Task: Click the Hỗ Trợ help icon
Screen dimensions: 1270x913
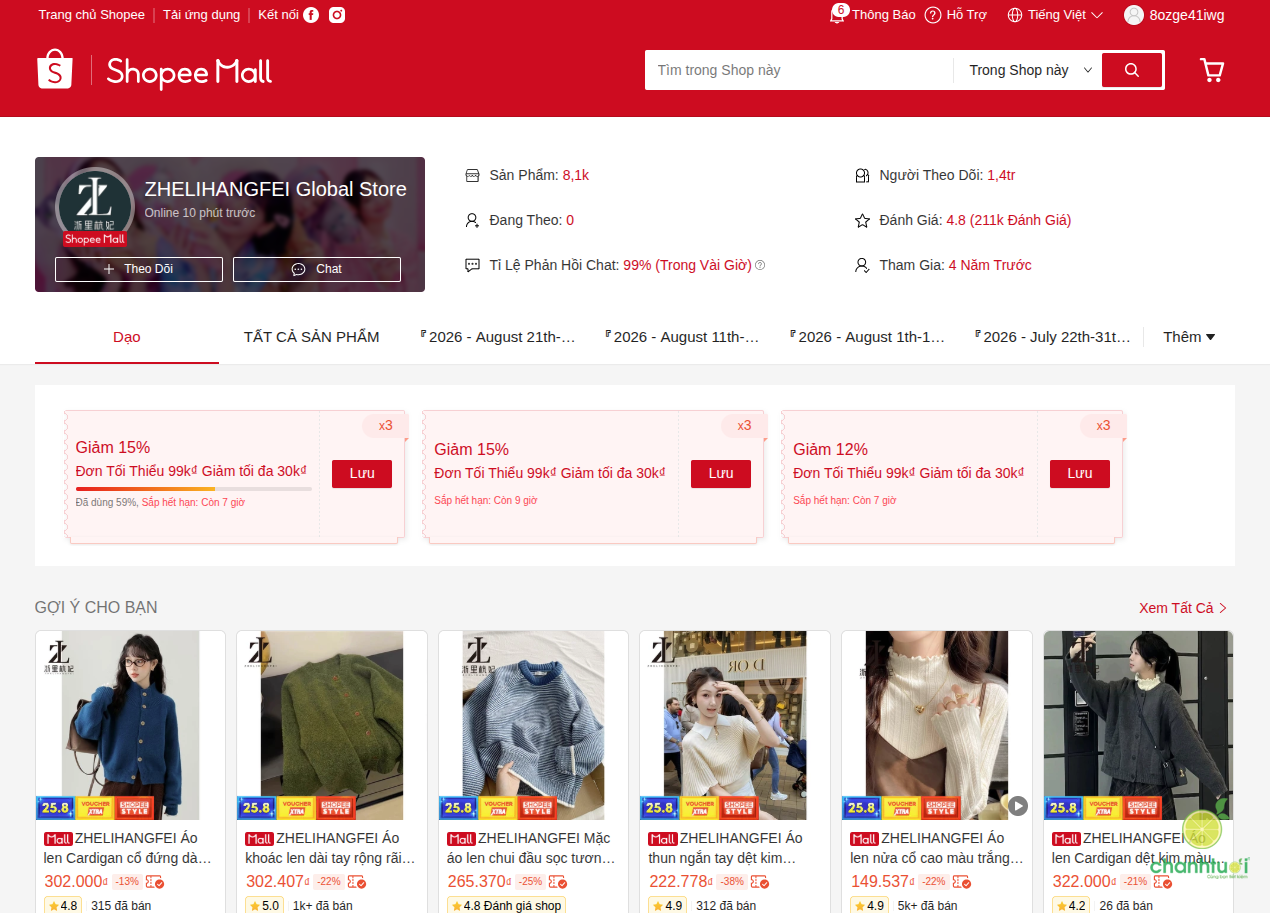Action: click(933, 15)
